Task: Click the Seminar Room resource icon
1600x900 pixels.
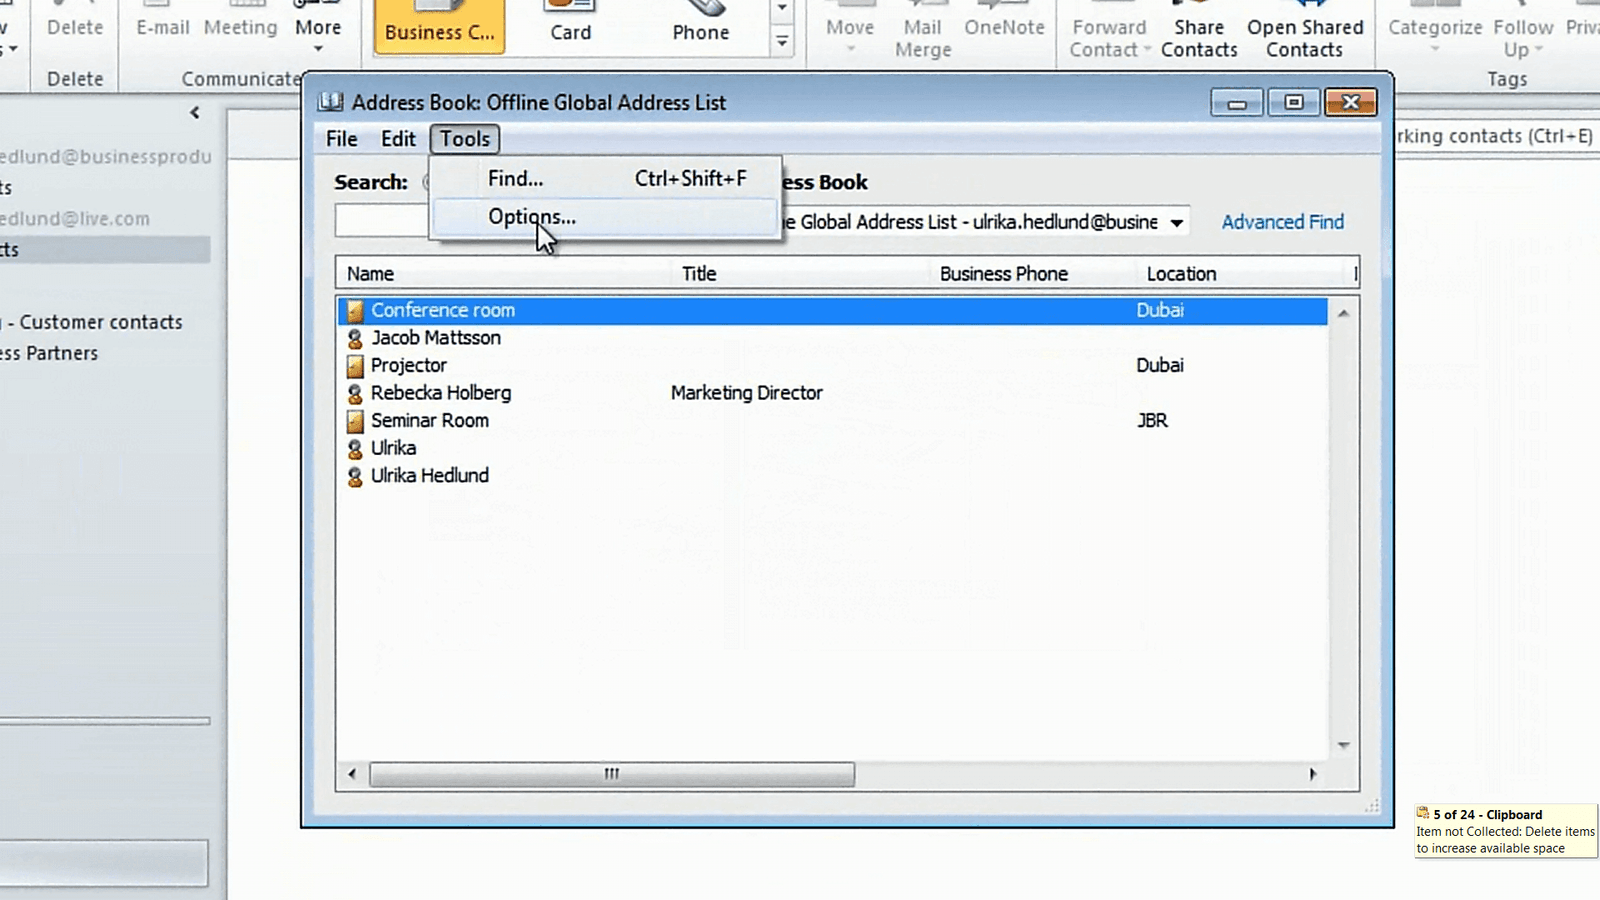Action: pos(355,421)
